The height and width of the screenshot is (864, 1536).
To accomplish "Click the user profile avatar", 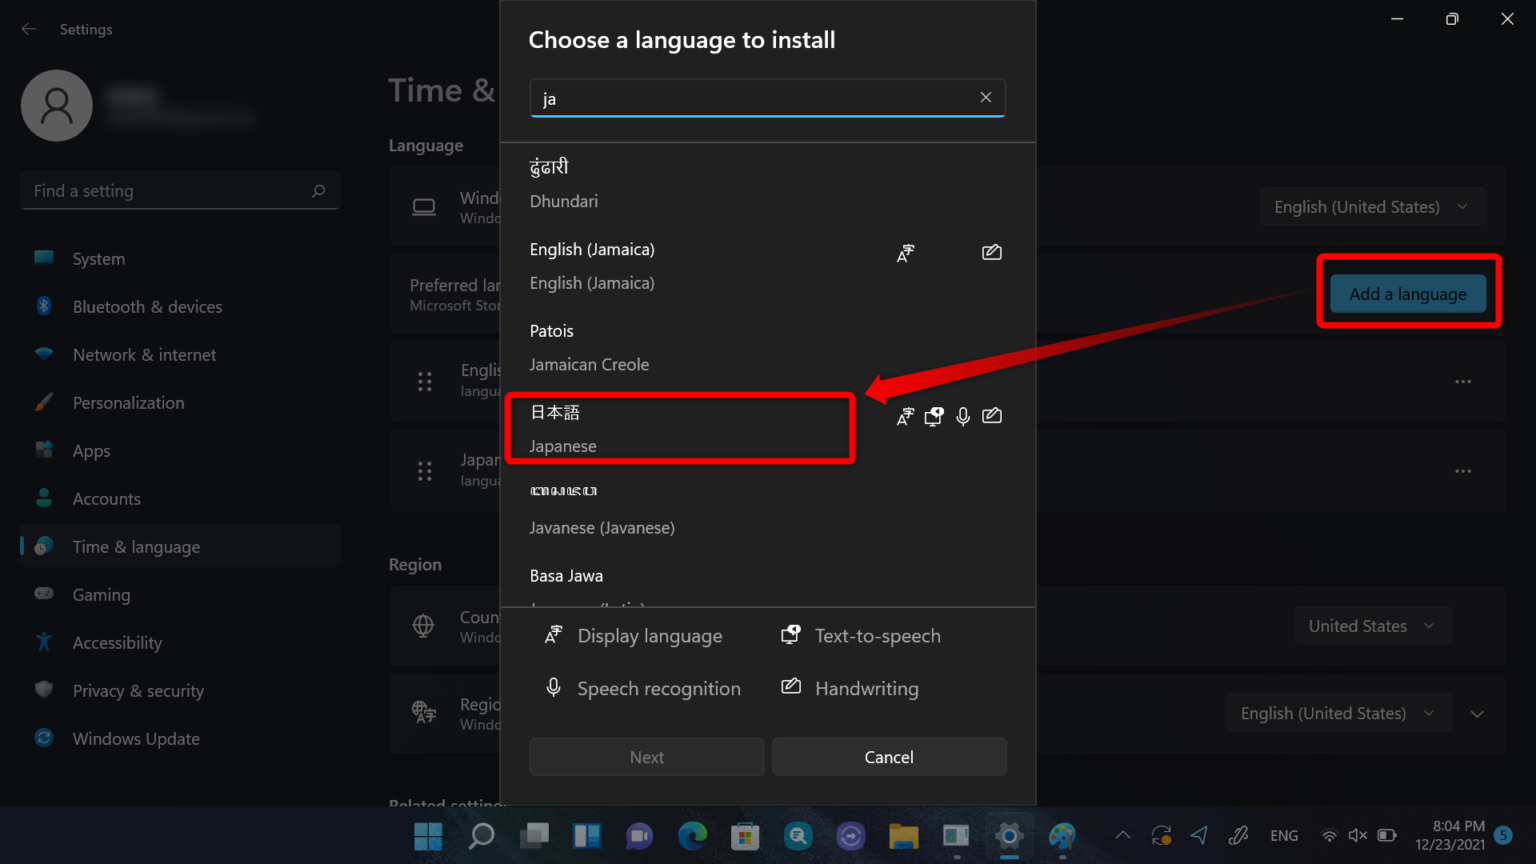I will tap(56, 105).
